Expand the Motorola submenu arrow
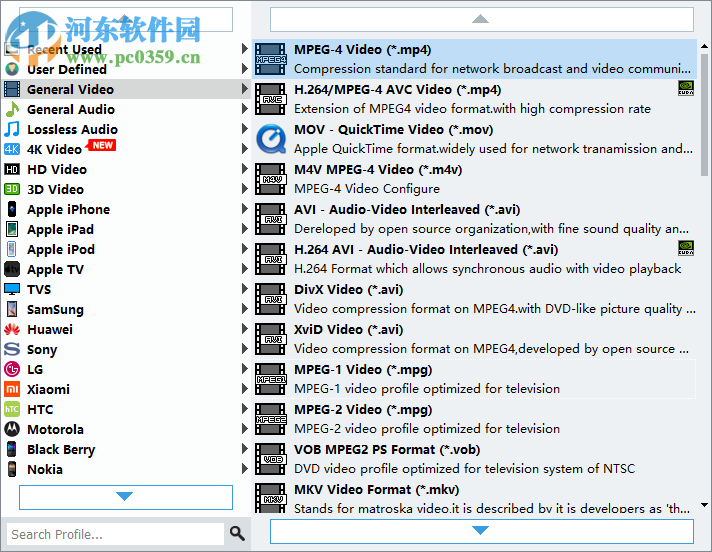Screen dimensions: 712x552 click(x=245, y=429)
